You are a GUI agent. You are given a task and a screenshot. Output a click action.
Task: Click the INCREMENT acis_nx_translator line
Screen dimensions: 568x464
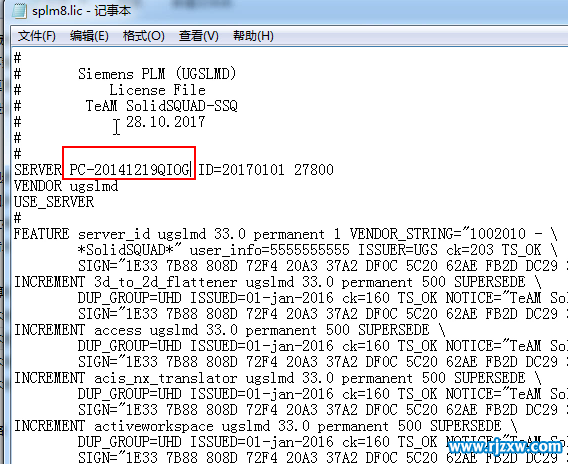click(x=278, y=378)
